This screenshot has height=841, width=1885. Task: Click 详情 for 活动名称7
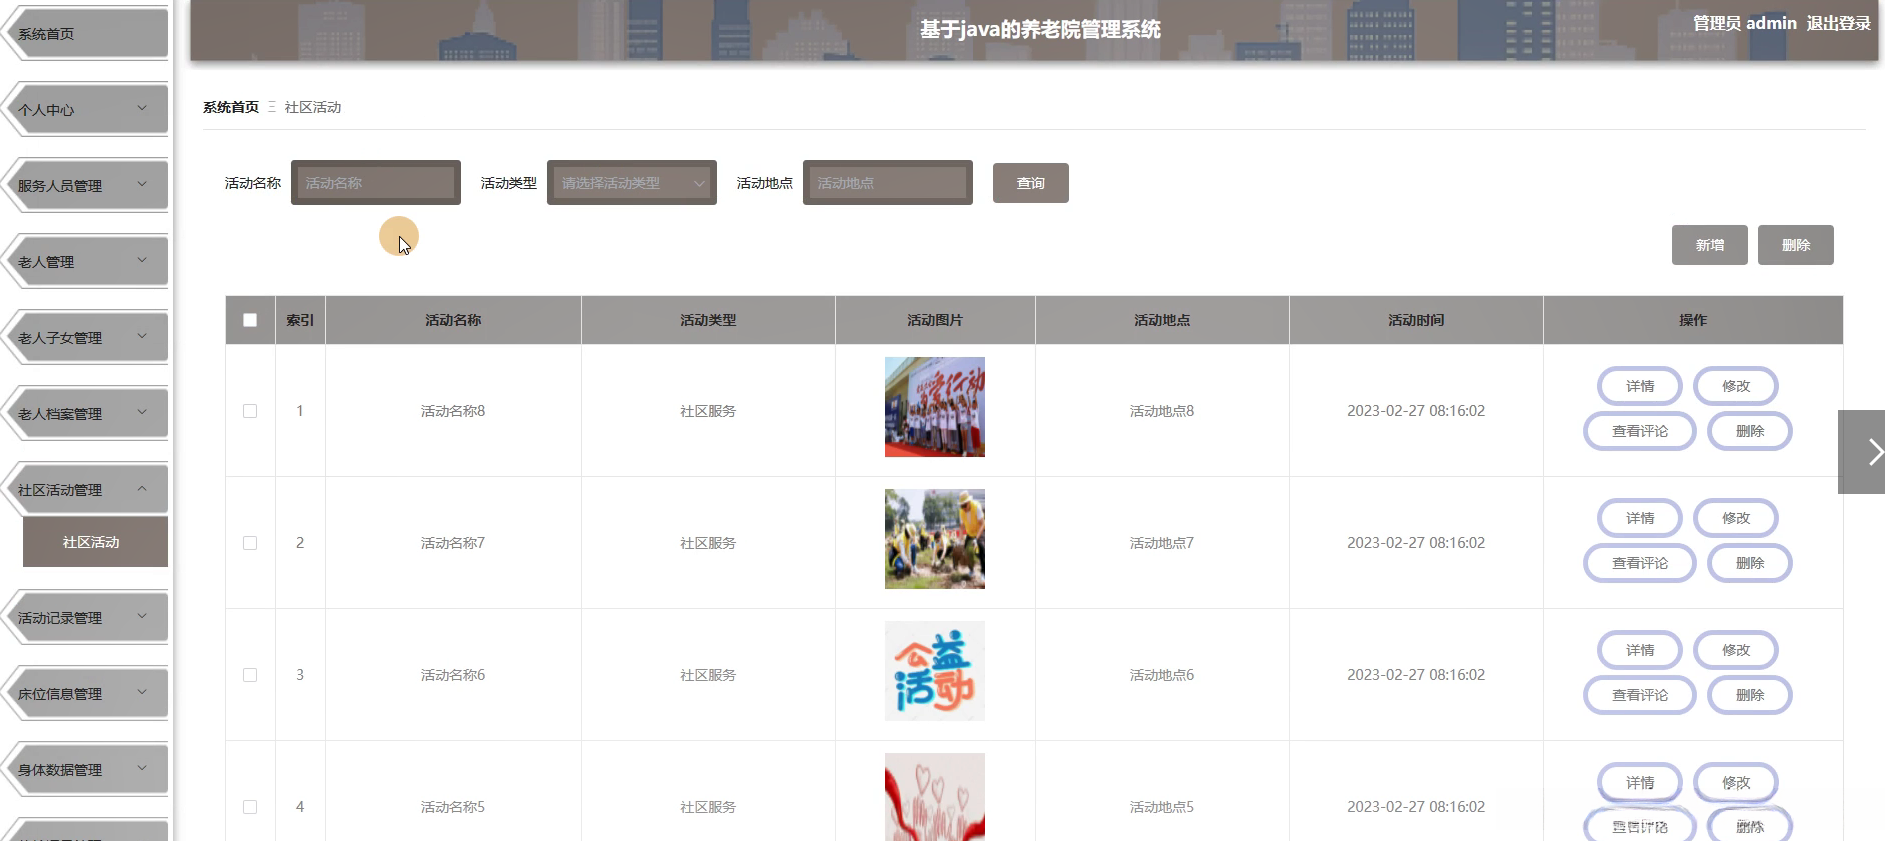coord(1640,518)
